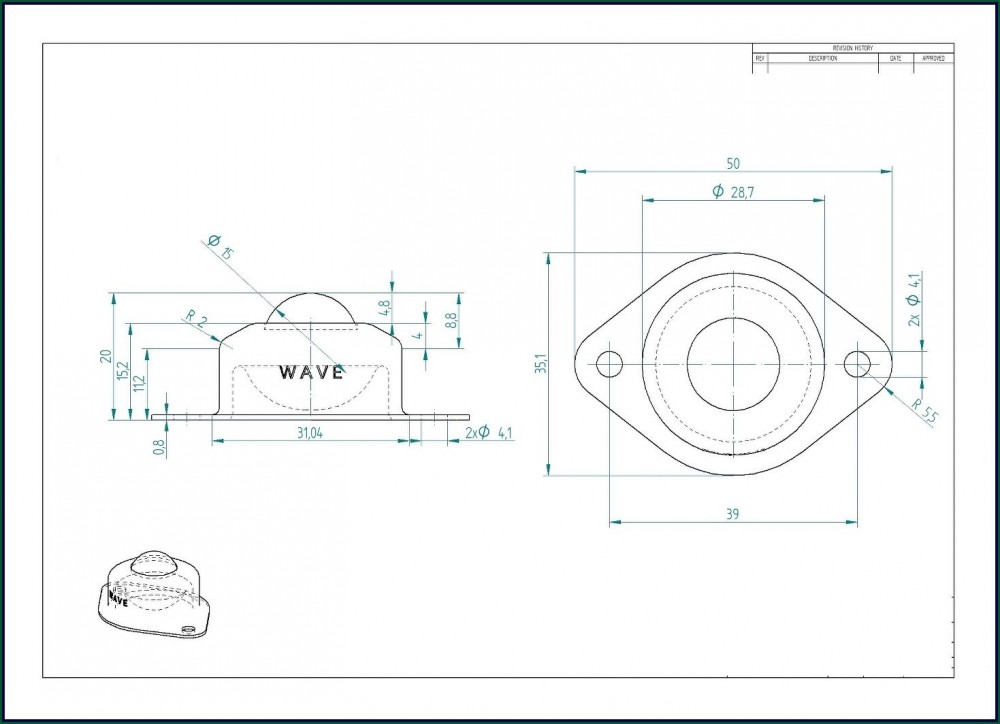
Task: Click the right mounting hole in top view
Action: click(857, 364)
